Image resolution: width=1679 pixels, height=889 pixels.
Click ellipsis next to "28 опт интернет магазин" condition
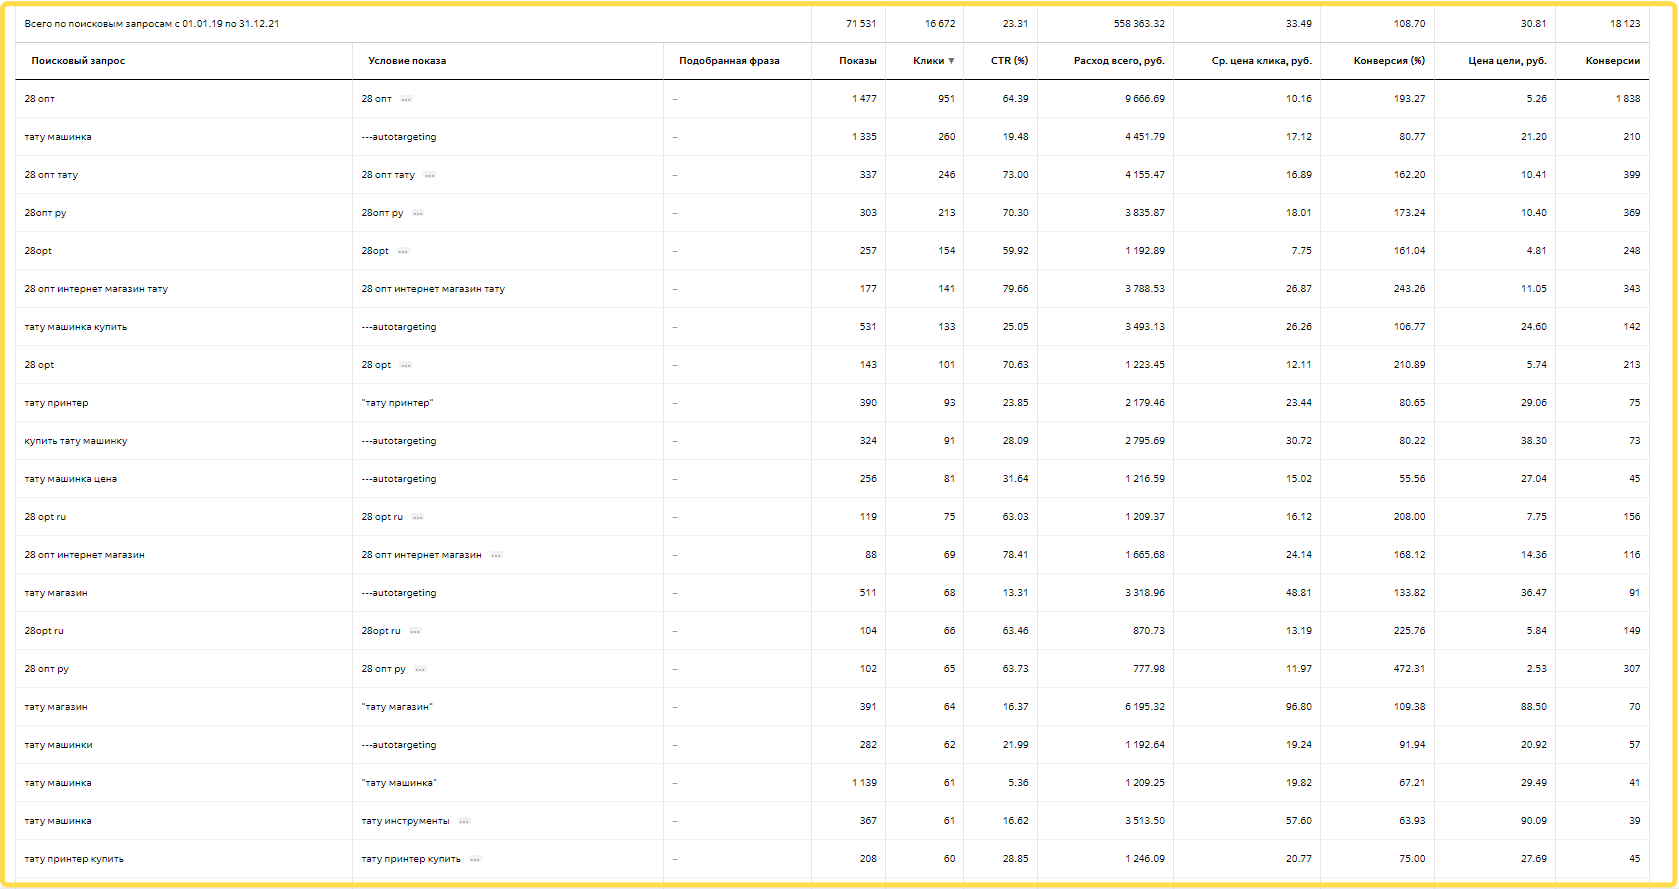coord(496,555)
